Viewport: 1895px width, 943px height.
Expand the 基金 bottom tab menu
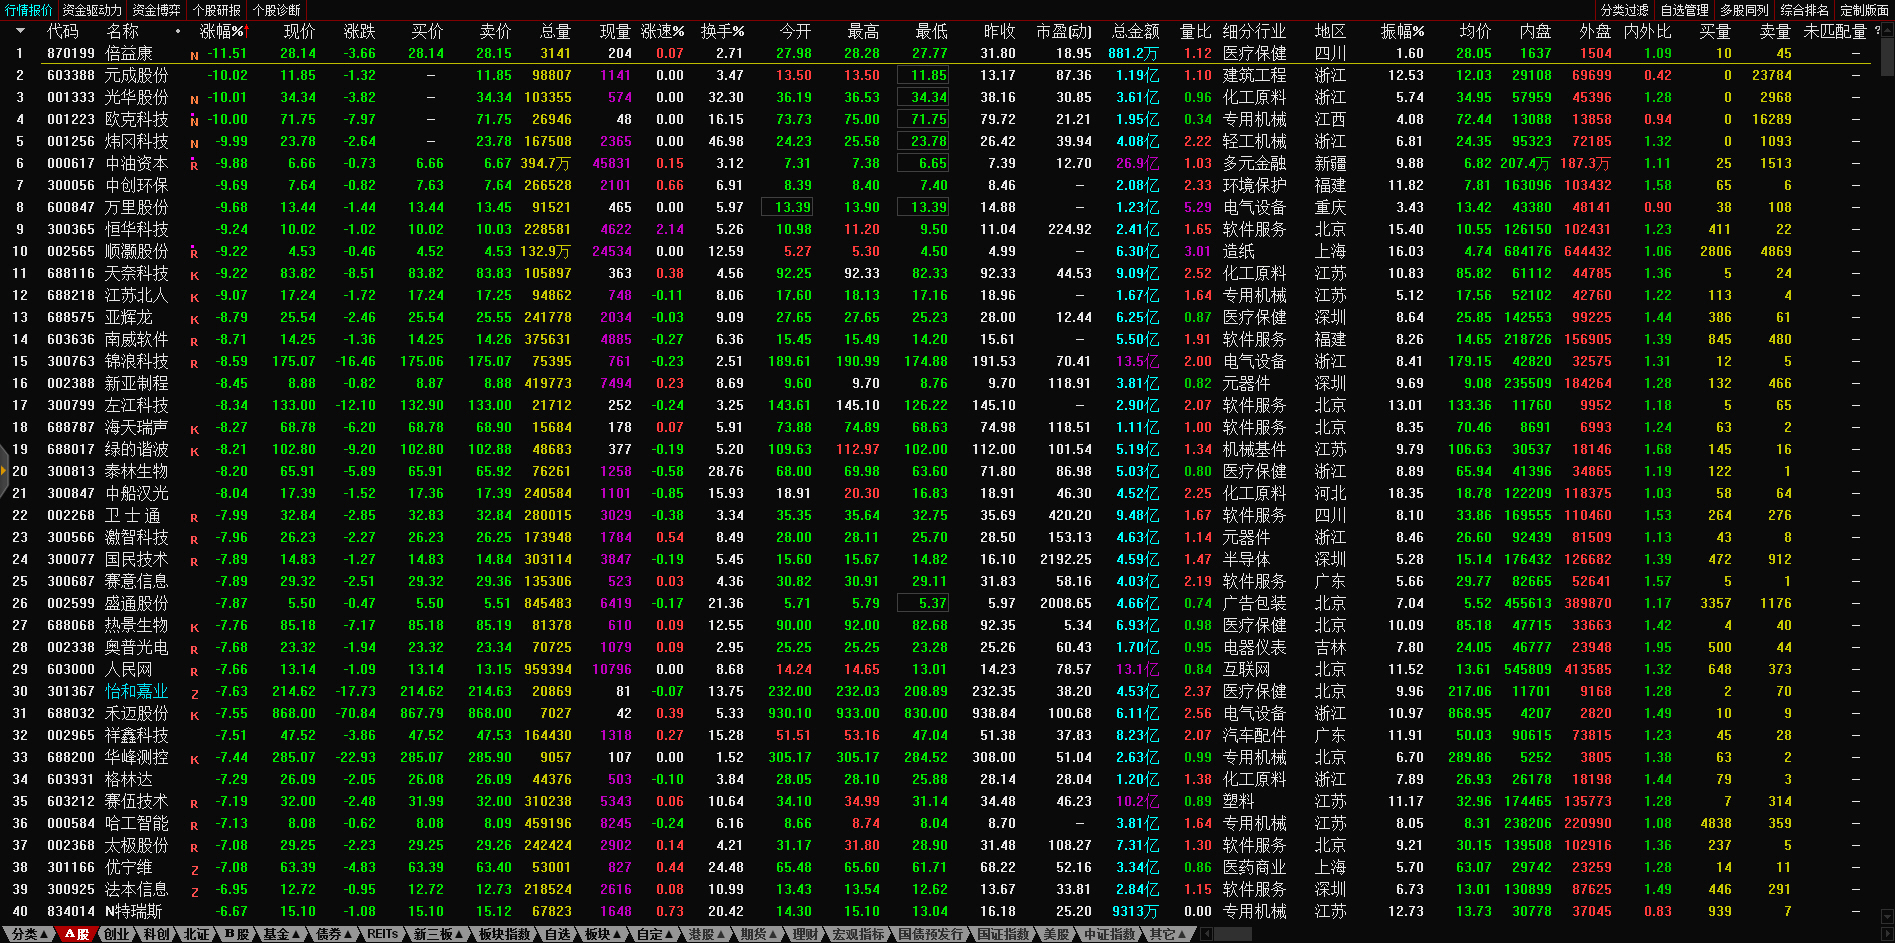click(x=280, y=934)
